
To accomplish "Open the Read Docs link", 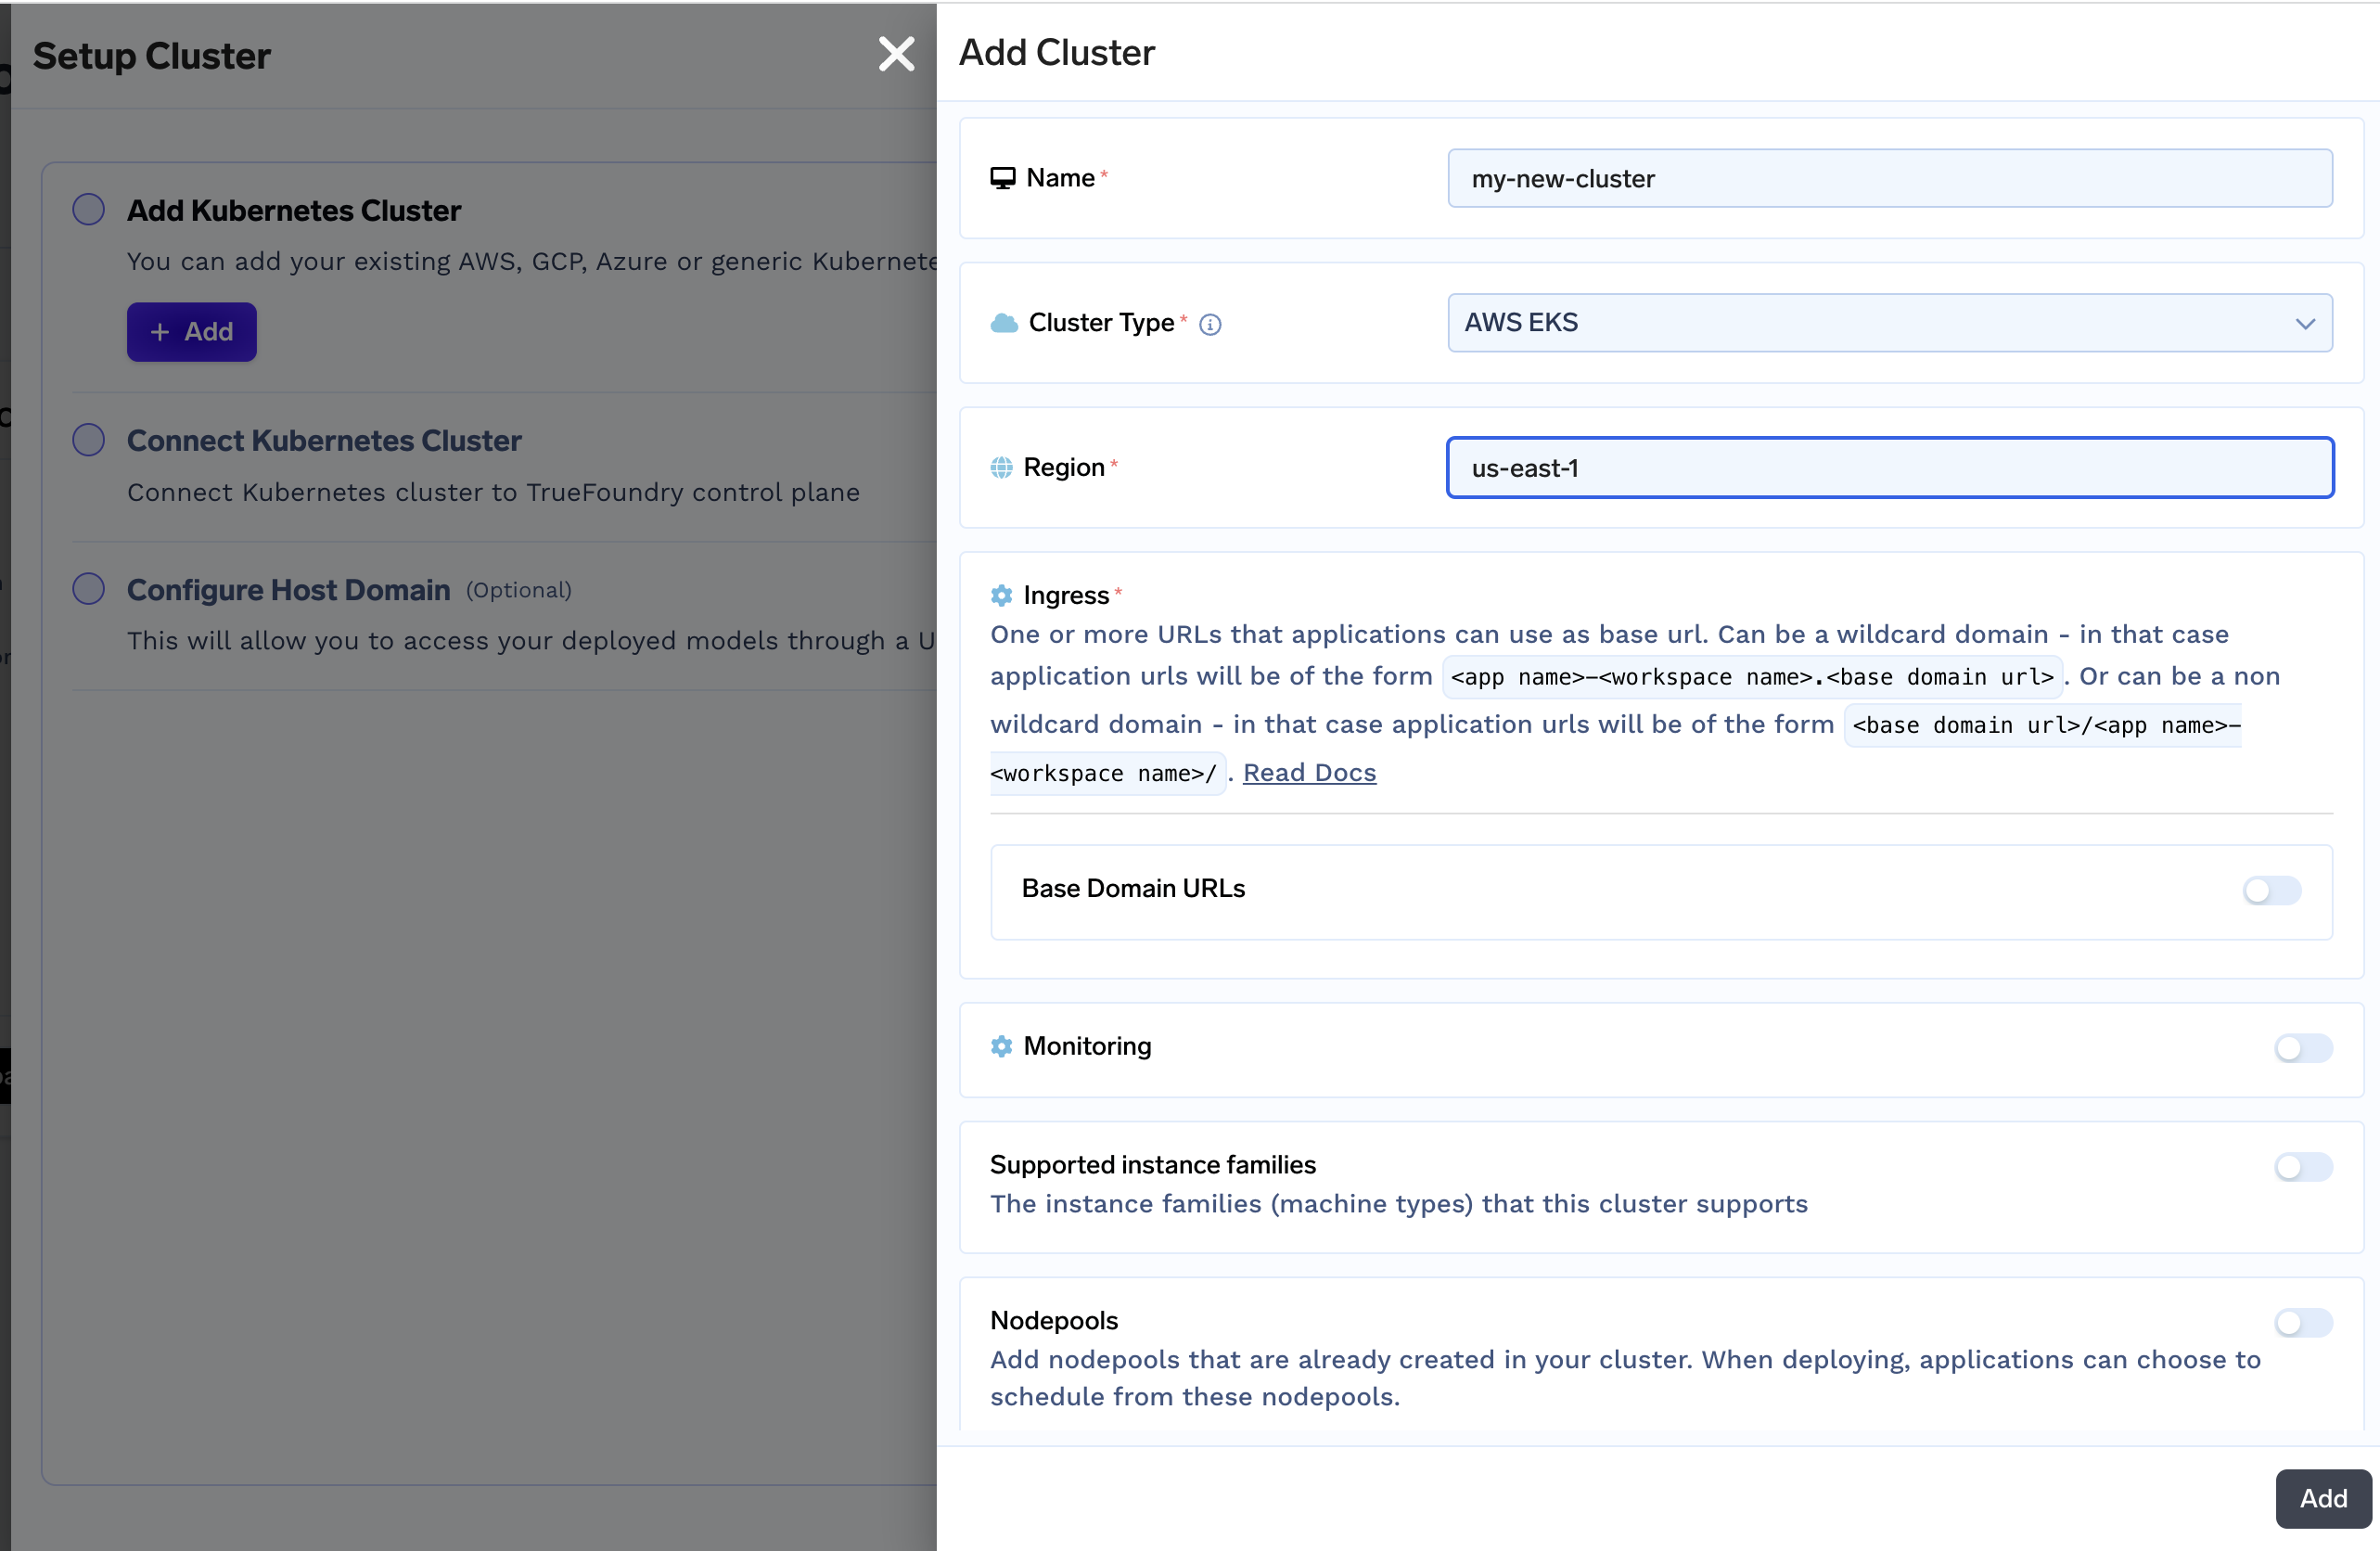I will click(x=1309, y=773).
